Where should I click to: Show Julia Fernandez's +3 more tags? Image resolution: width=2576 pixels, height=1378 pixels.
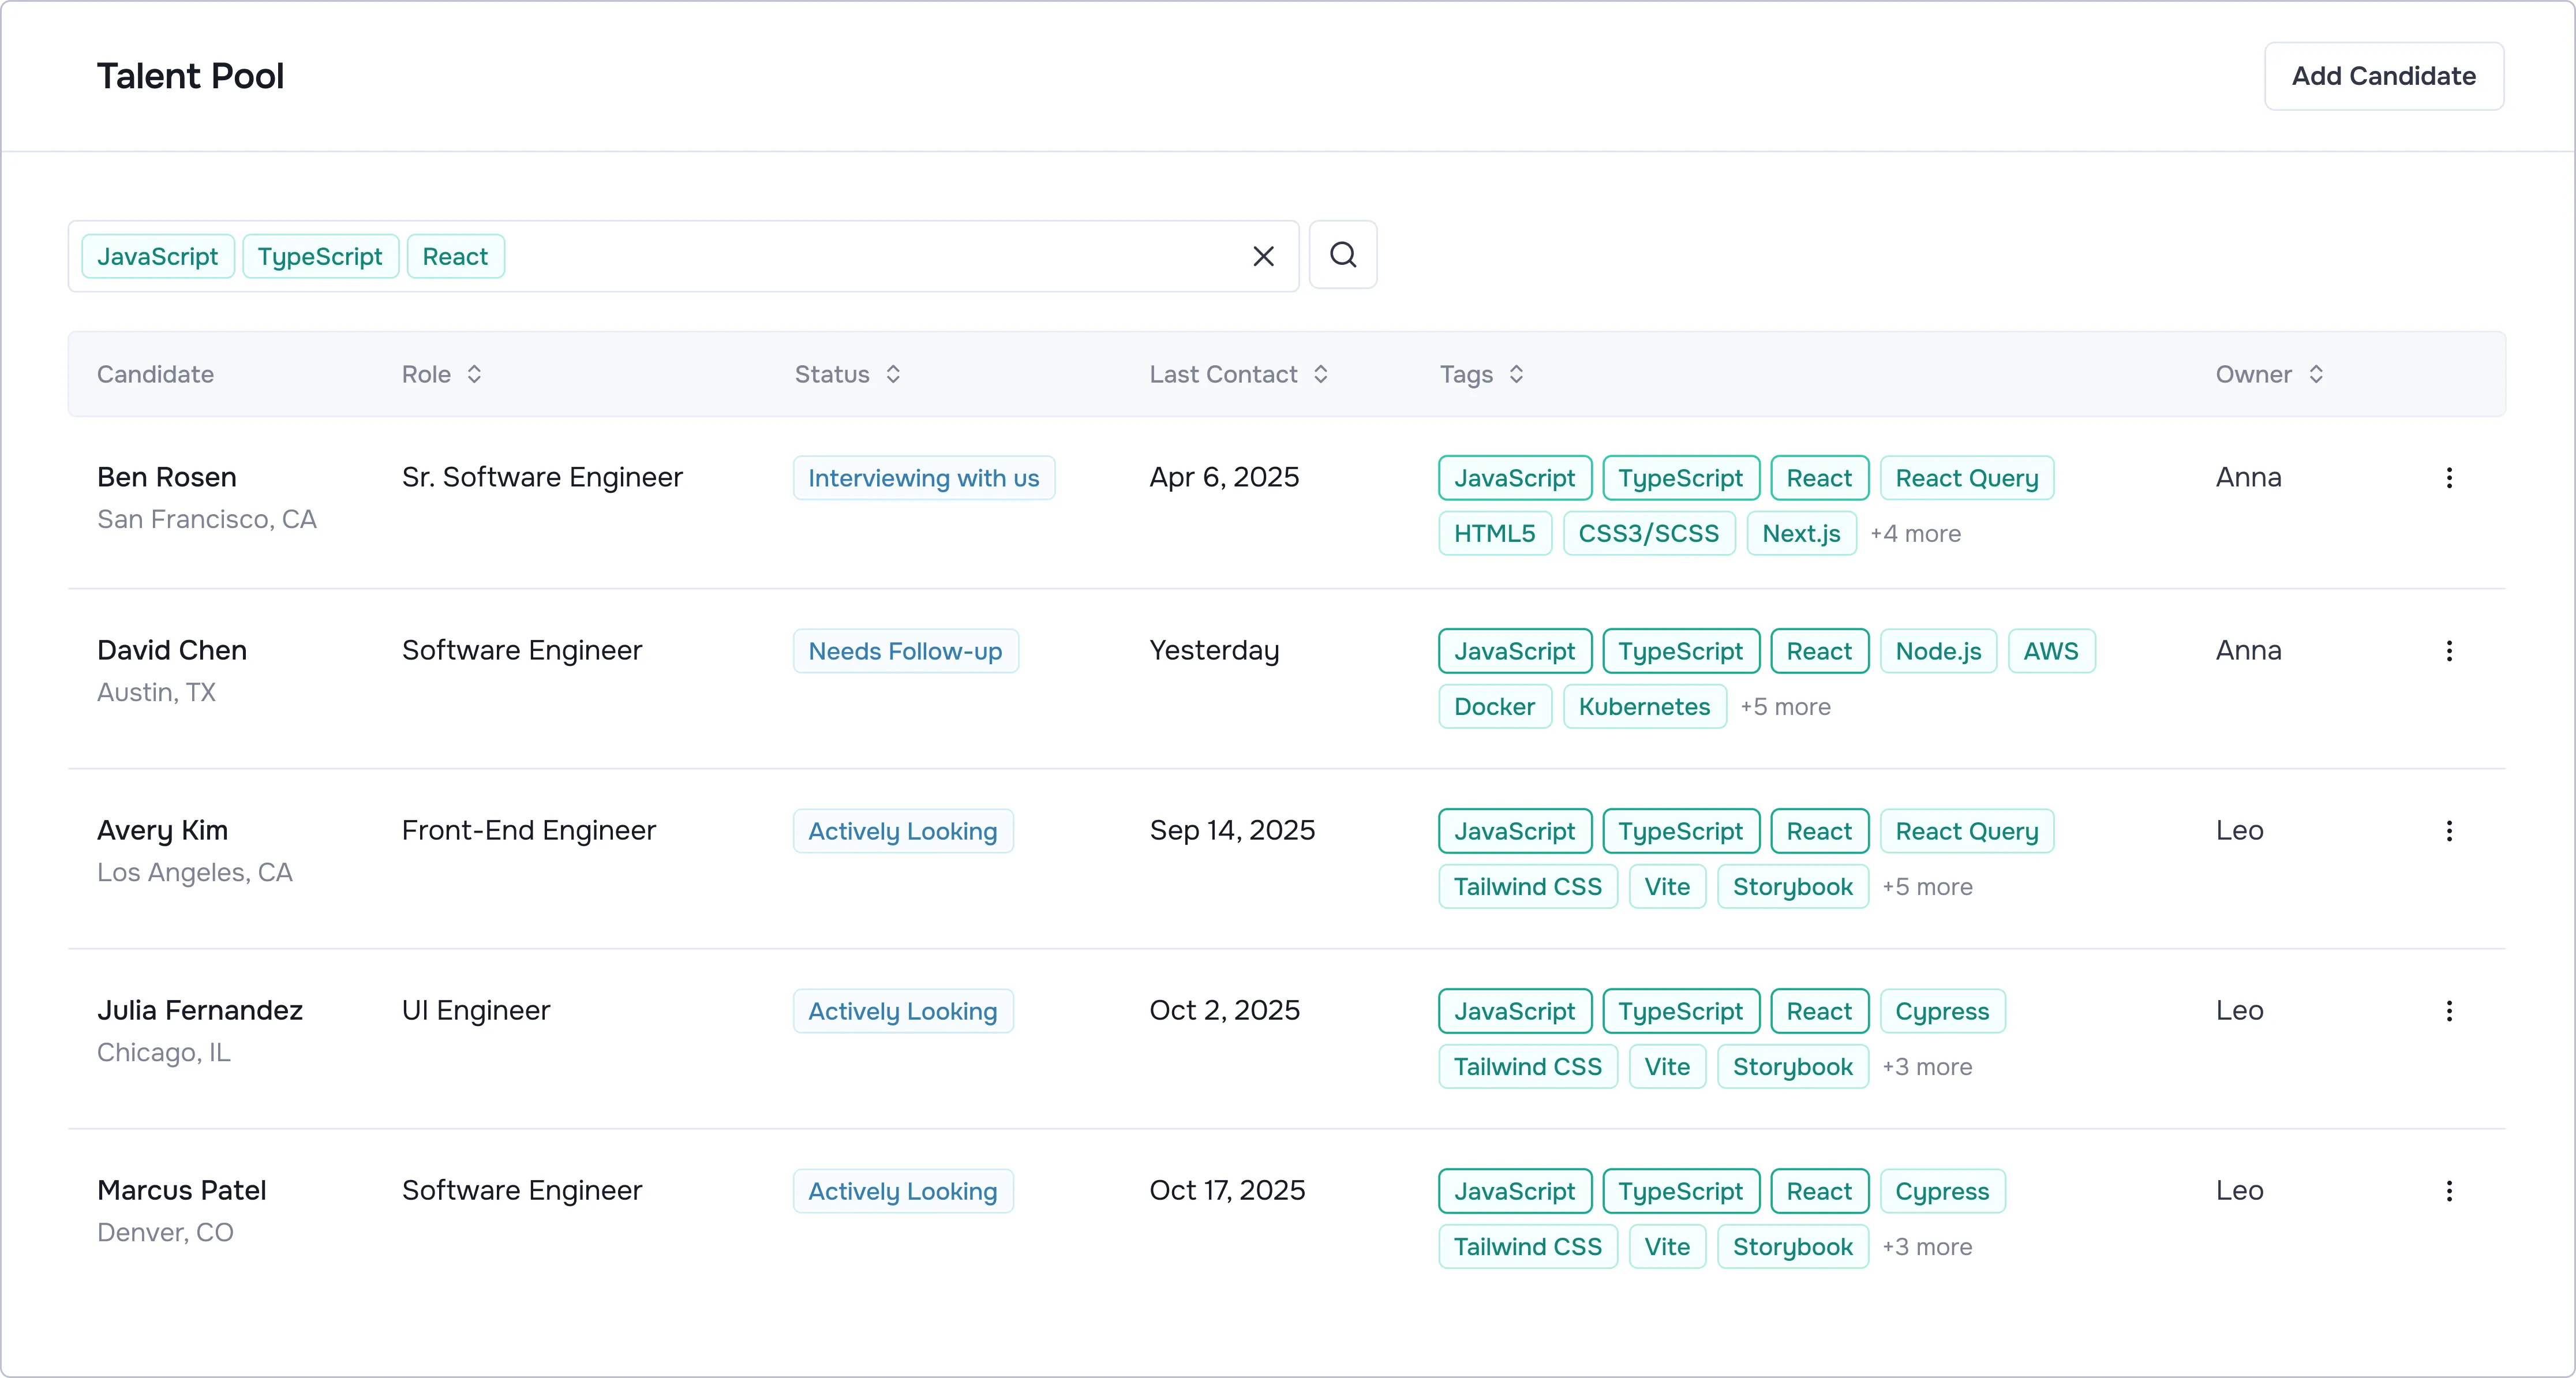[1927, 1067]
